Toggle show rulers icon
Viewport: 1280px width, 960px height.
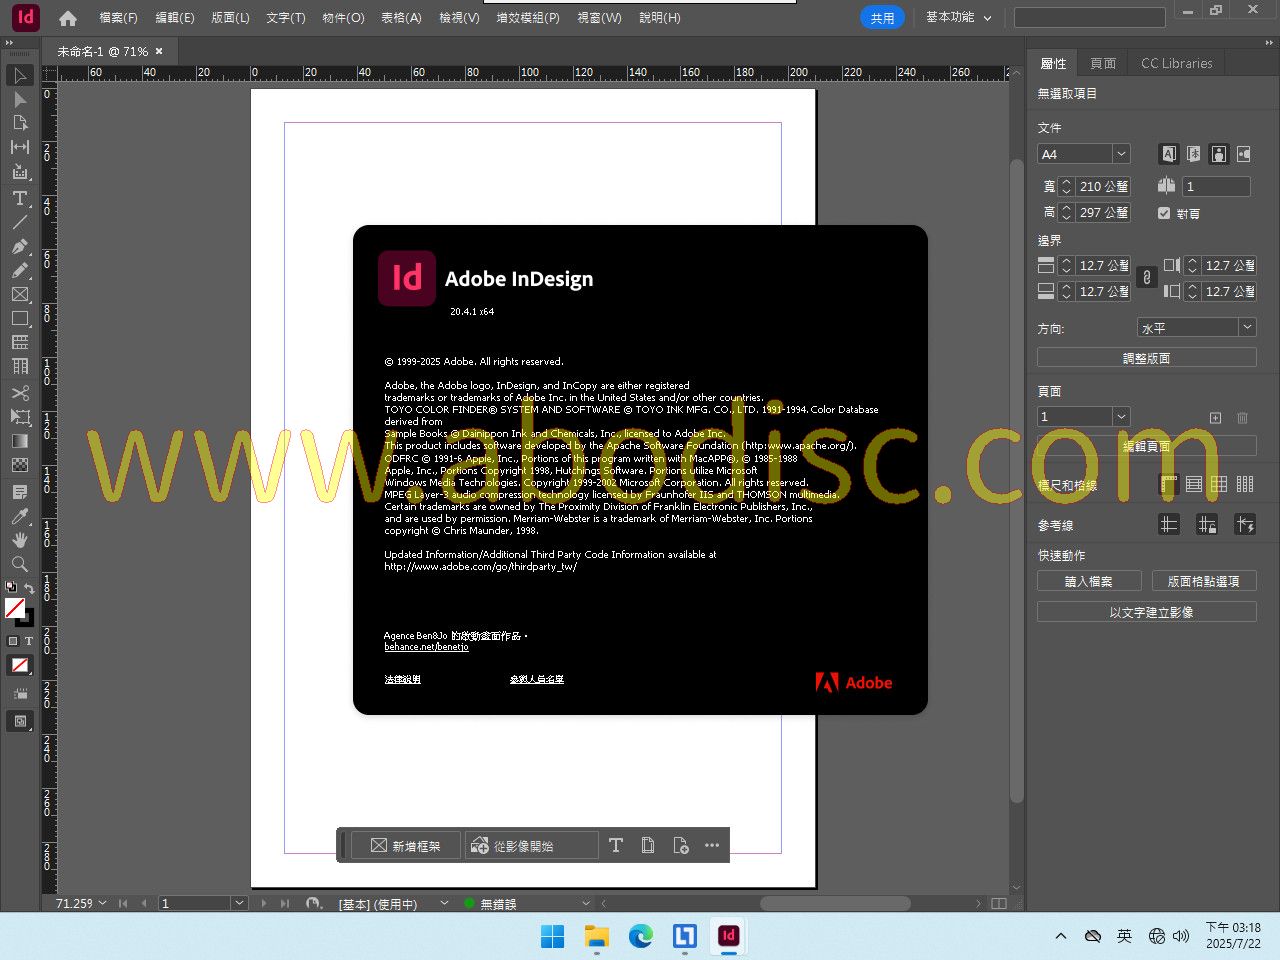point(1169,484)
